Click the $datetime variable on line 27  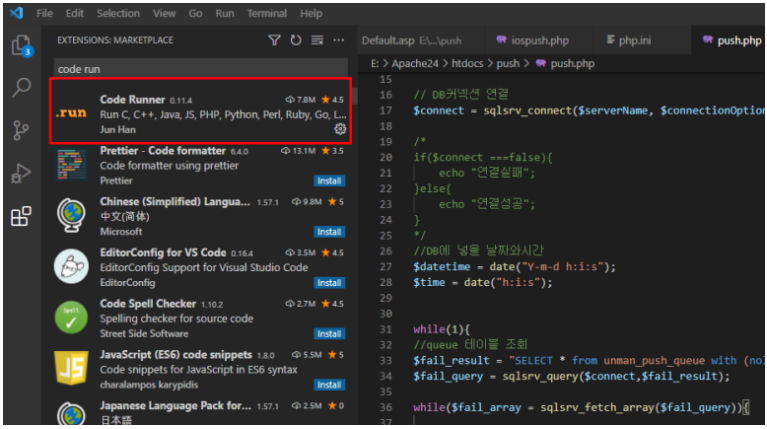coord(441,267)
